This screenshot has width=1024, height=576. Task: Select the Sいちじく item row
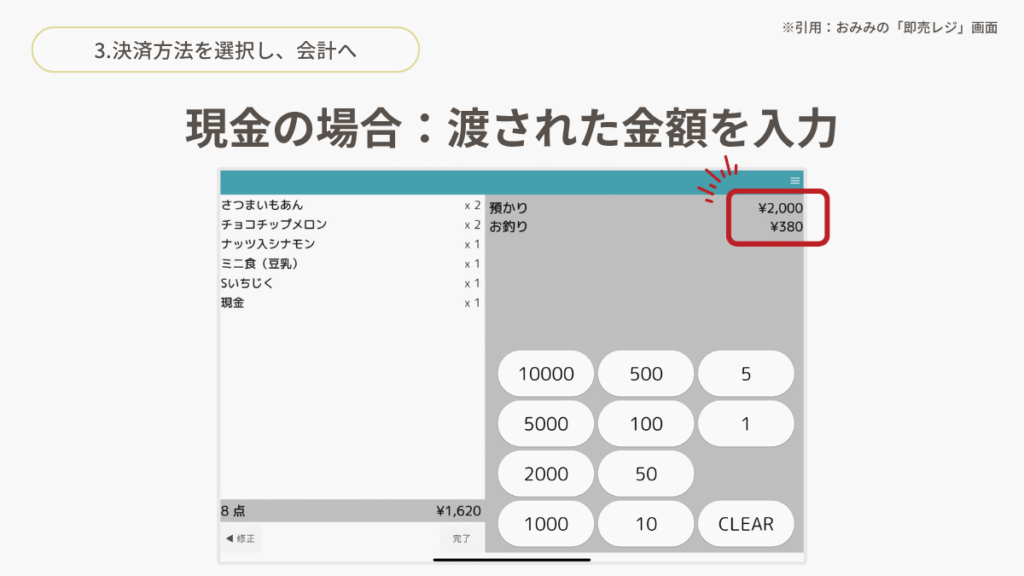(350, 283)
